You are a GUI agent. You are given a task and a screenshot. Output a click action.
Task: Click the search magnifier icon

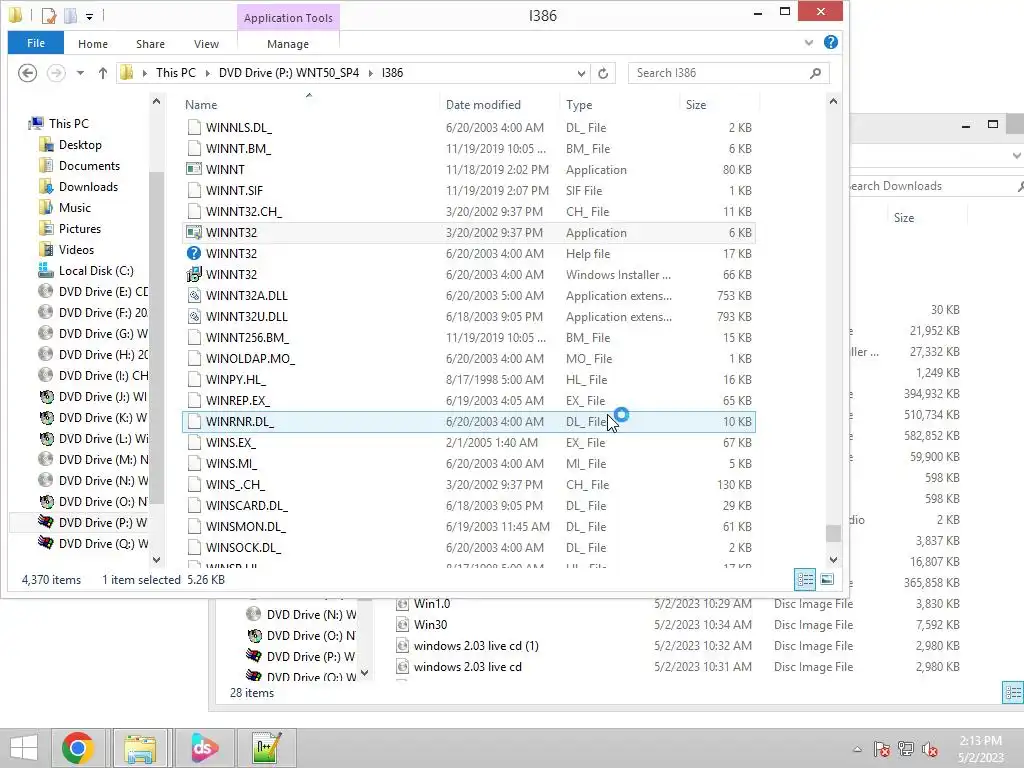[x=815, y=73]
